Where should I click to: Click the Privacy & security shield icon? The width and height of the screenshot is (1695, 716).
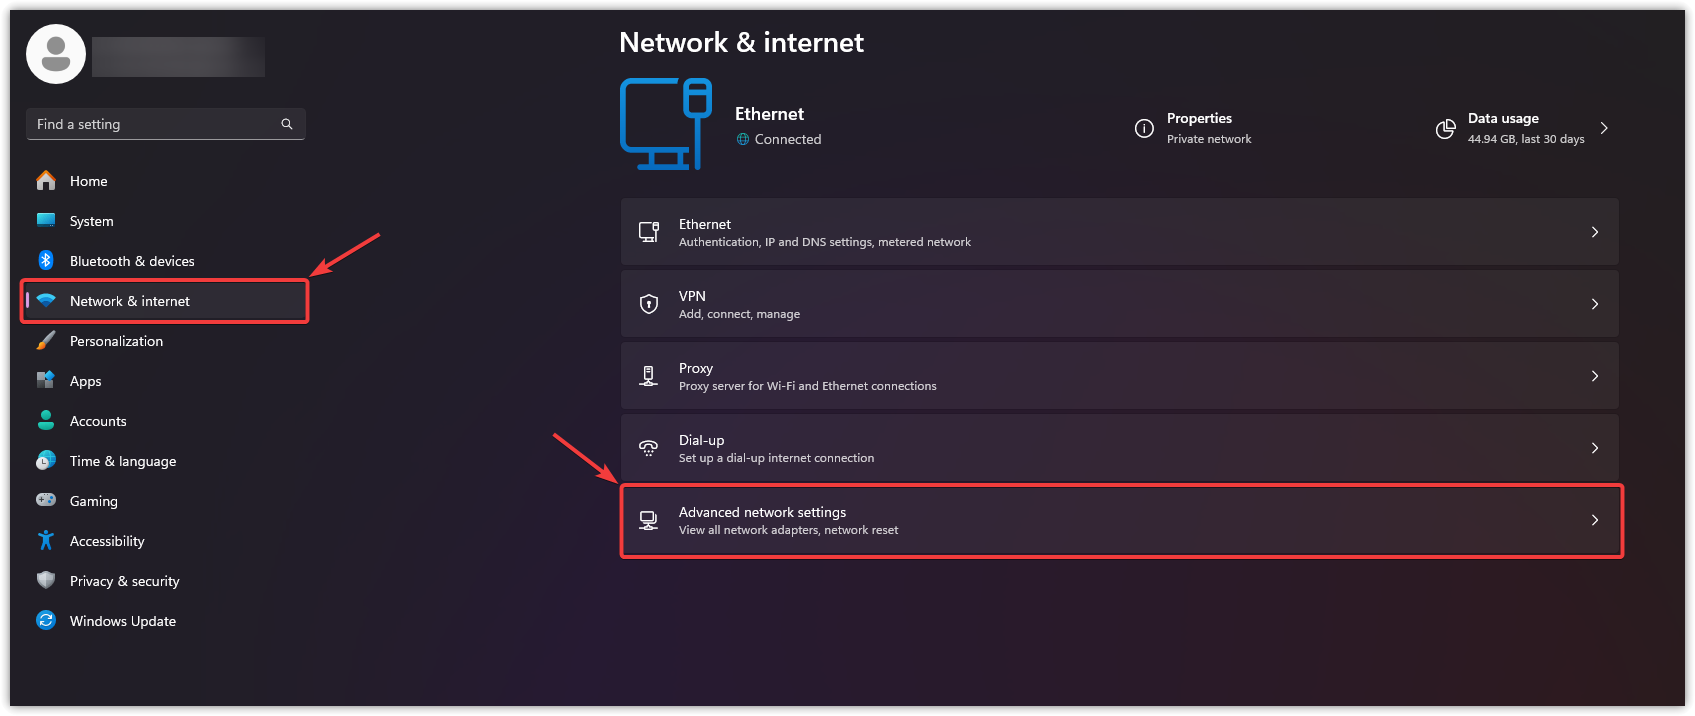(46, 581)
